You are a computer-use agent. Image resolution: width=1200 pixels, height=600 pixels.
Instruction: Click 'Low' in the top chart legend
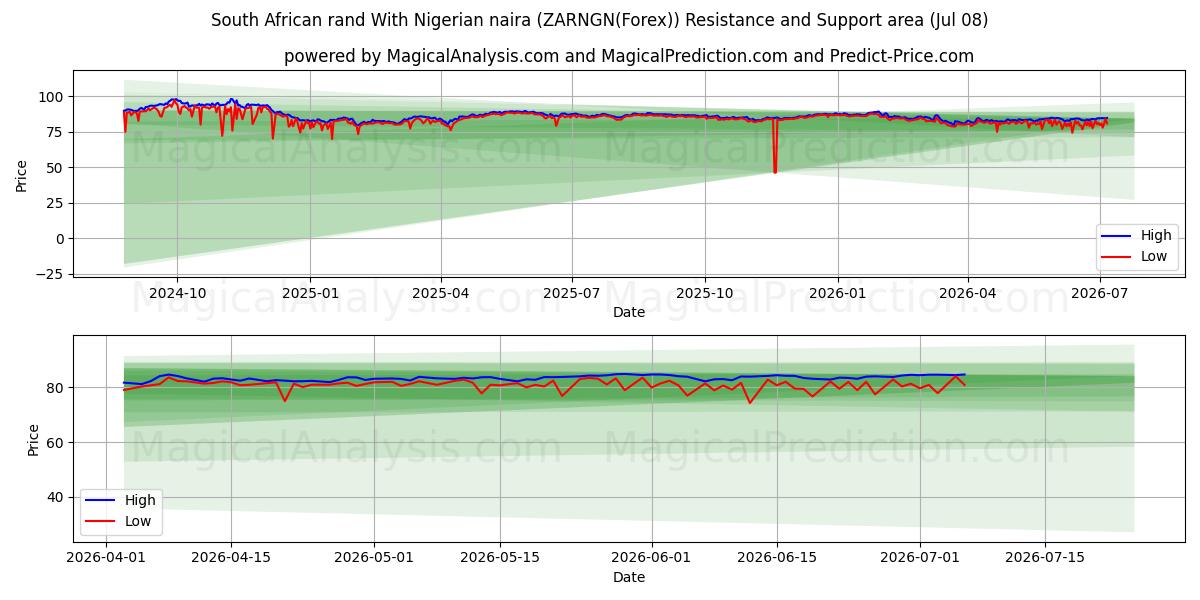click(x=1154, y=257)
